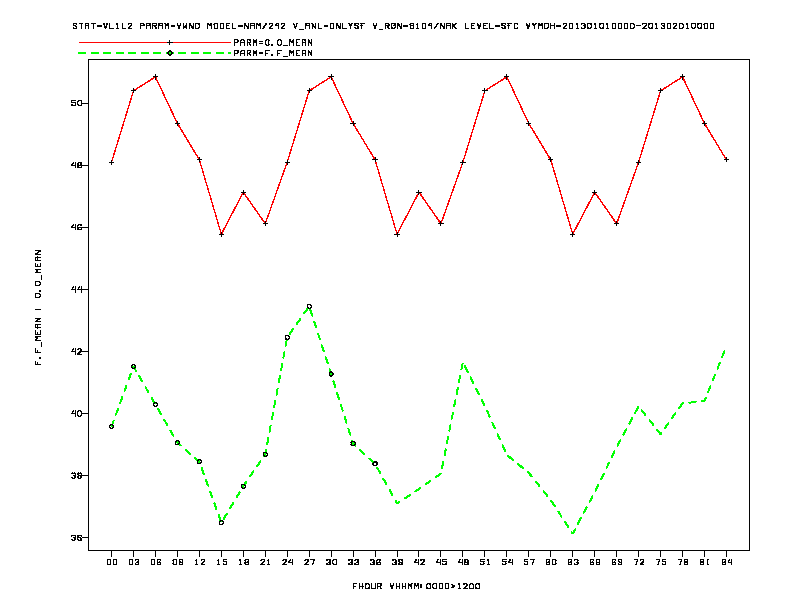
Task: Click the green dashed legend line sample
Action: click(155, 53)
